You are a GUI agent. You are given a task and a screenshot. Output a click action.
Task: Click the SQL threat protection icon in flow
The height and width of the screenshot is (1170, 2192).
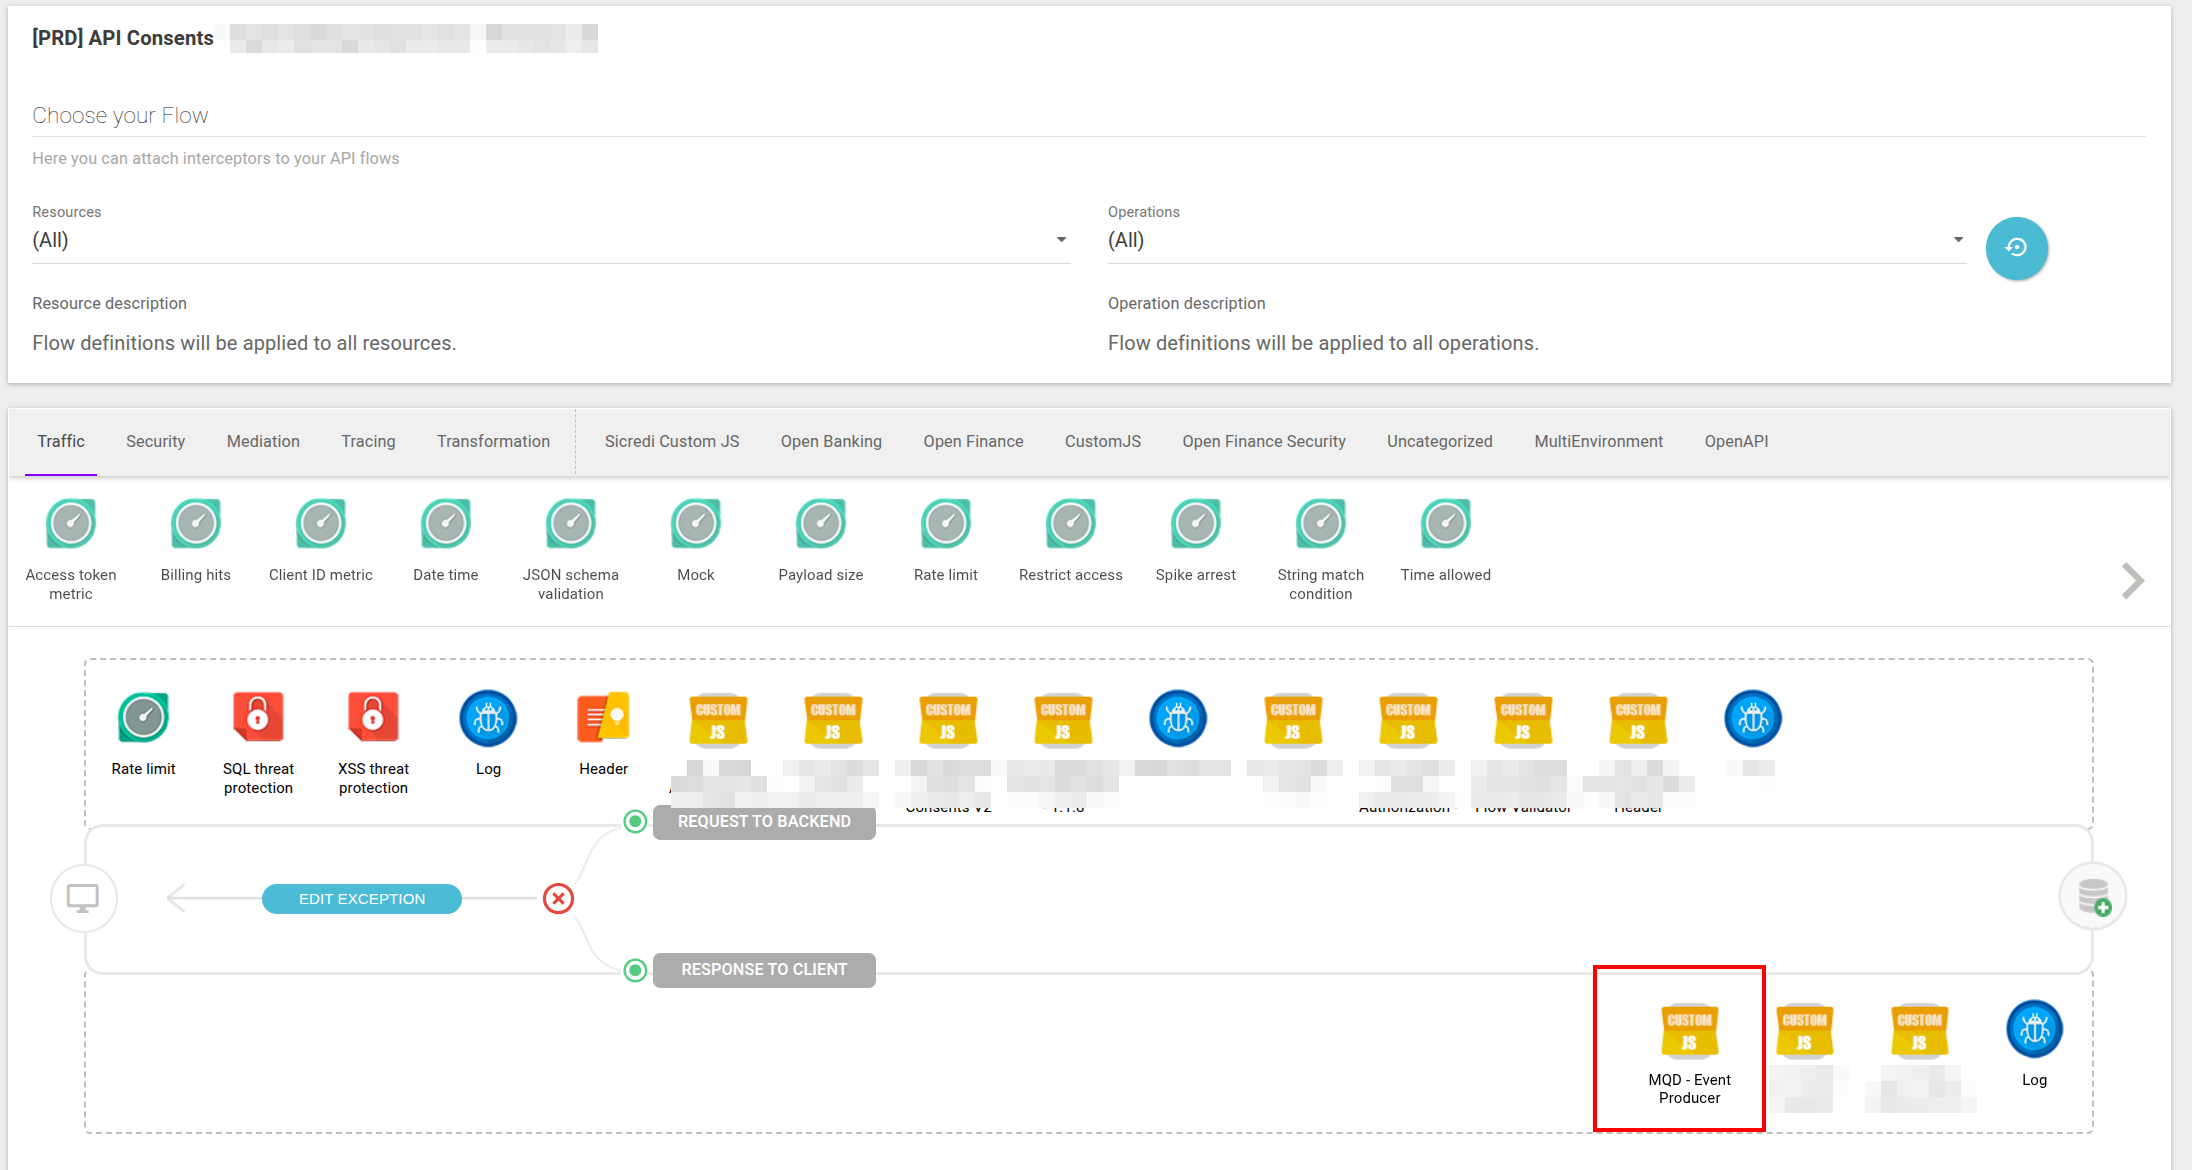coord(258,718)
